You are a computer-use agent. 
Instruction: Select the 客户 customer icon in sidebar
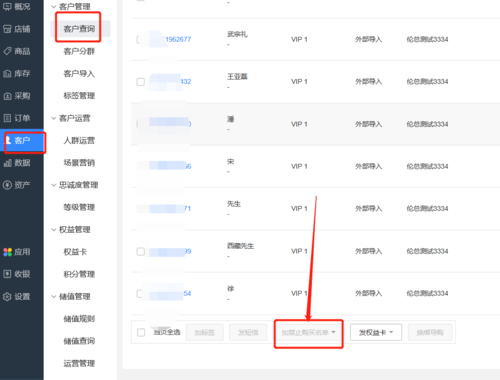point(8,140)
